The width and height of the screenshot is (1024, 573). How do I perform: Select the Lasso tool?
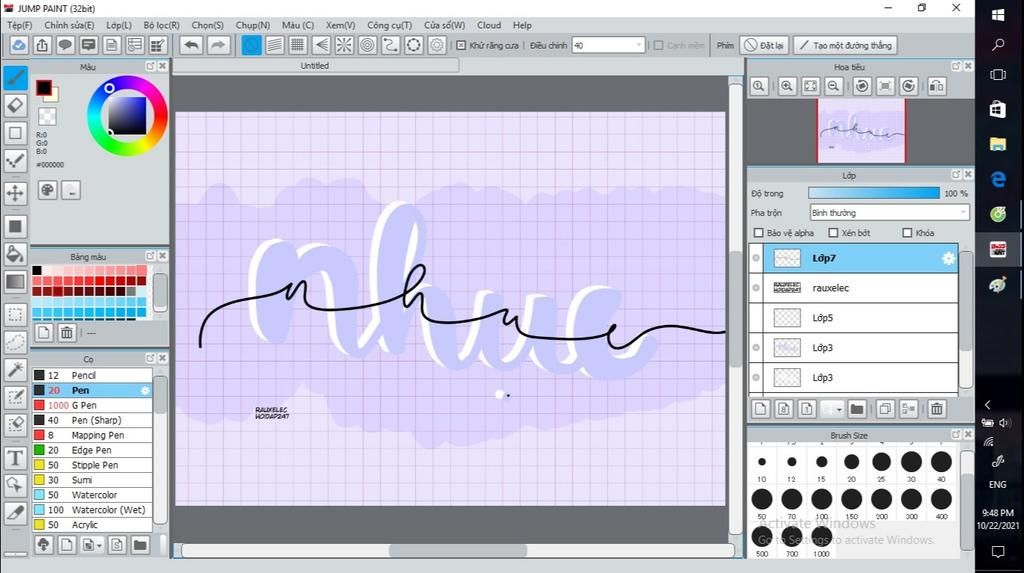tap(15, 342)
